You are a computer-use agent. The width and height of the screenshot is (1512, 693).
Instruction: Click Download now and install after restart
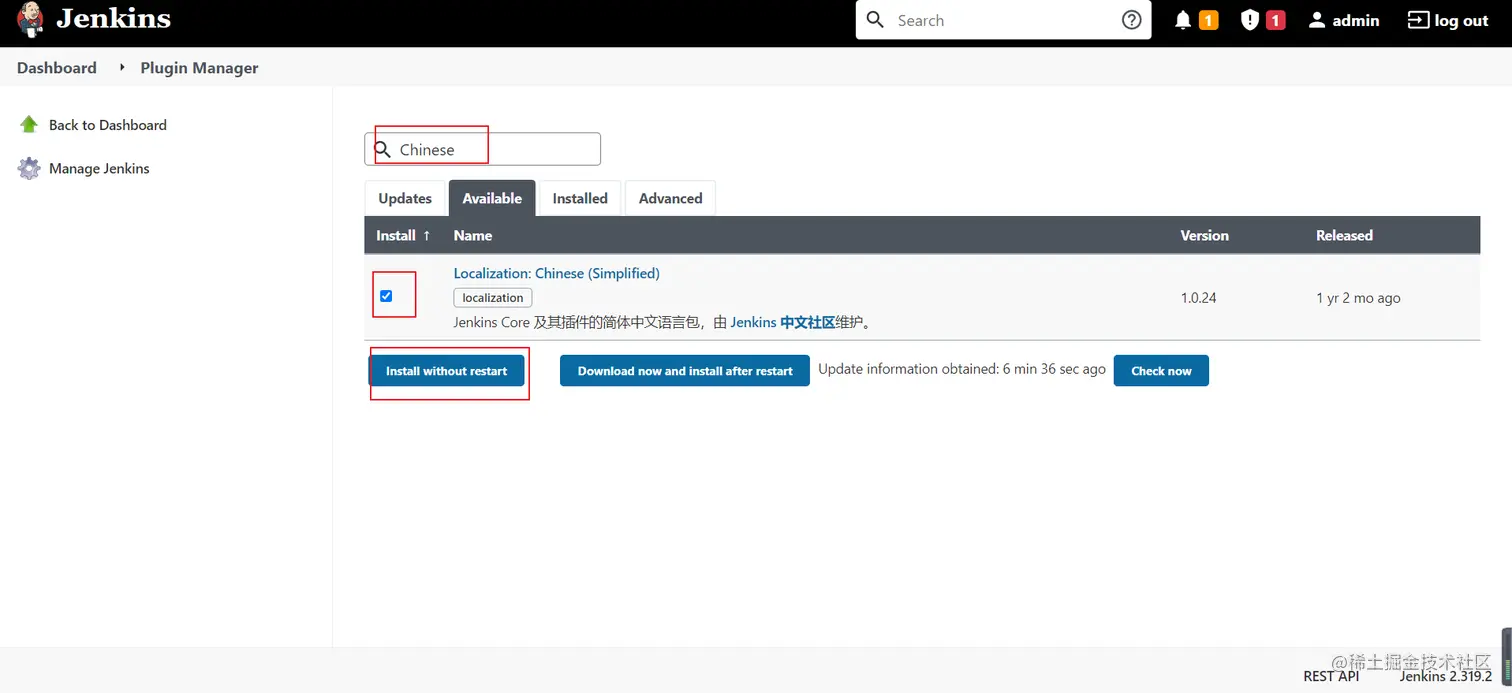tap(685, 371)
